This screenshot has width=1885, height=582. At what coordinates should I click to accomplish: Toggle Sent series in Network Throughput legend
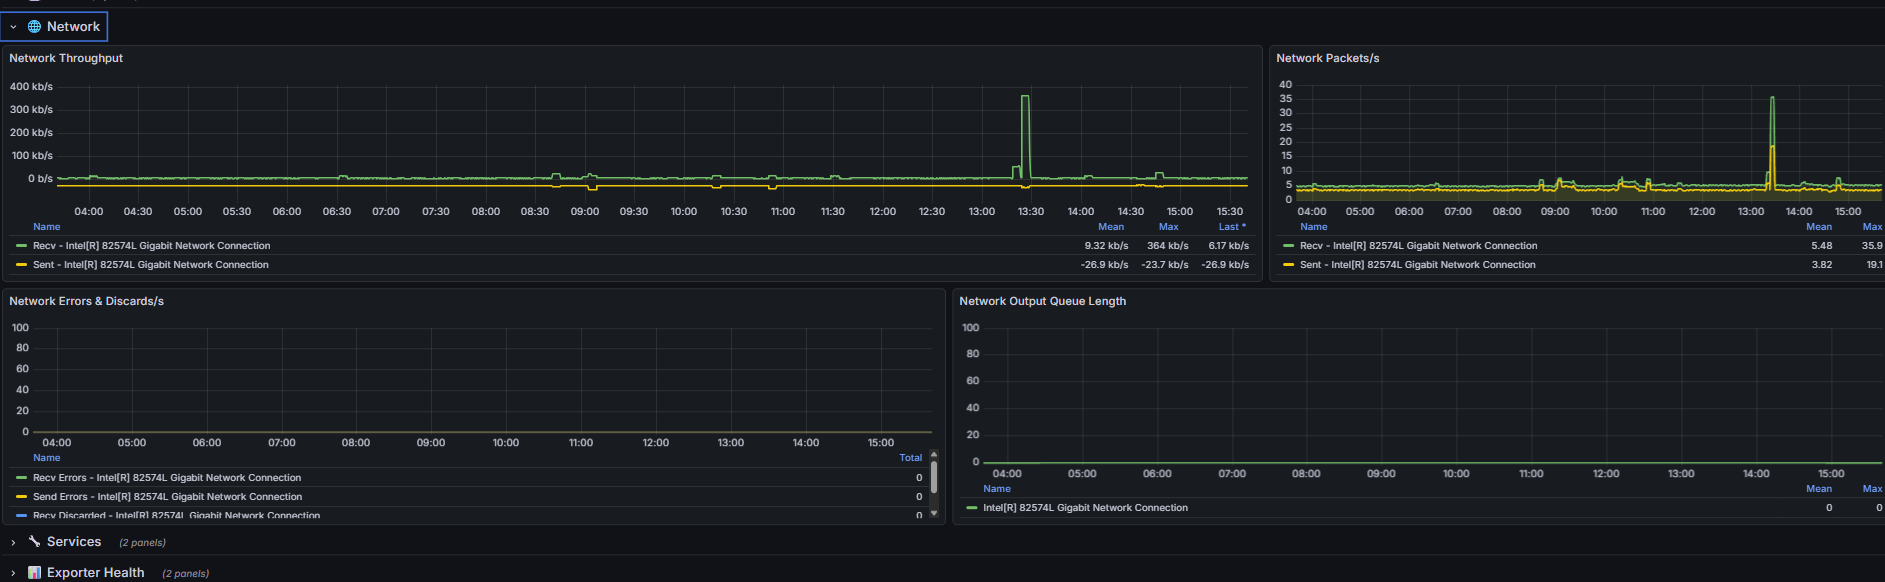point(150,265)
